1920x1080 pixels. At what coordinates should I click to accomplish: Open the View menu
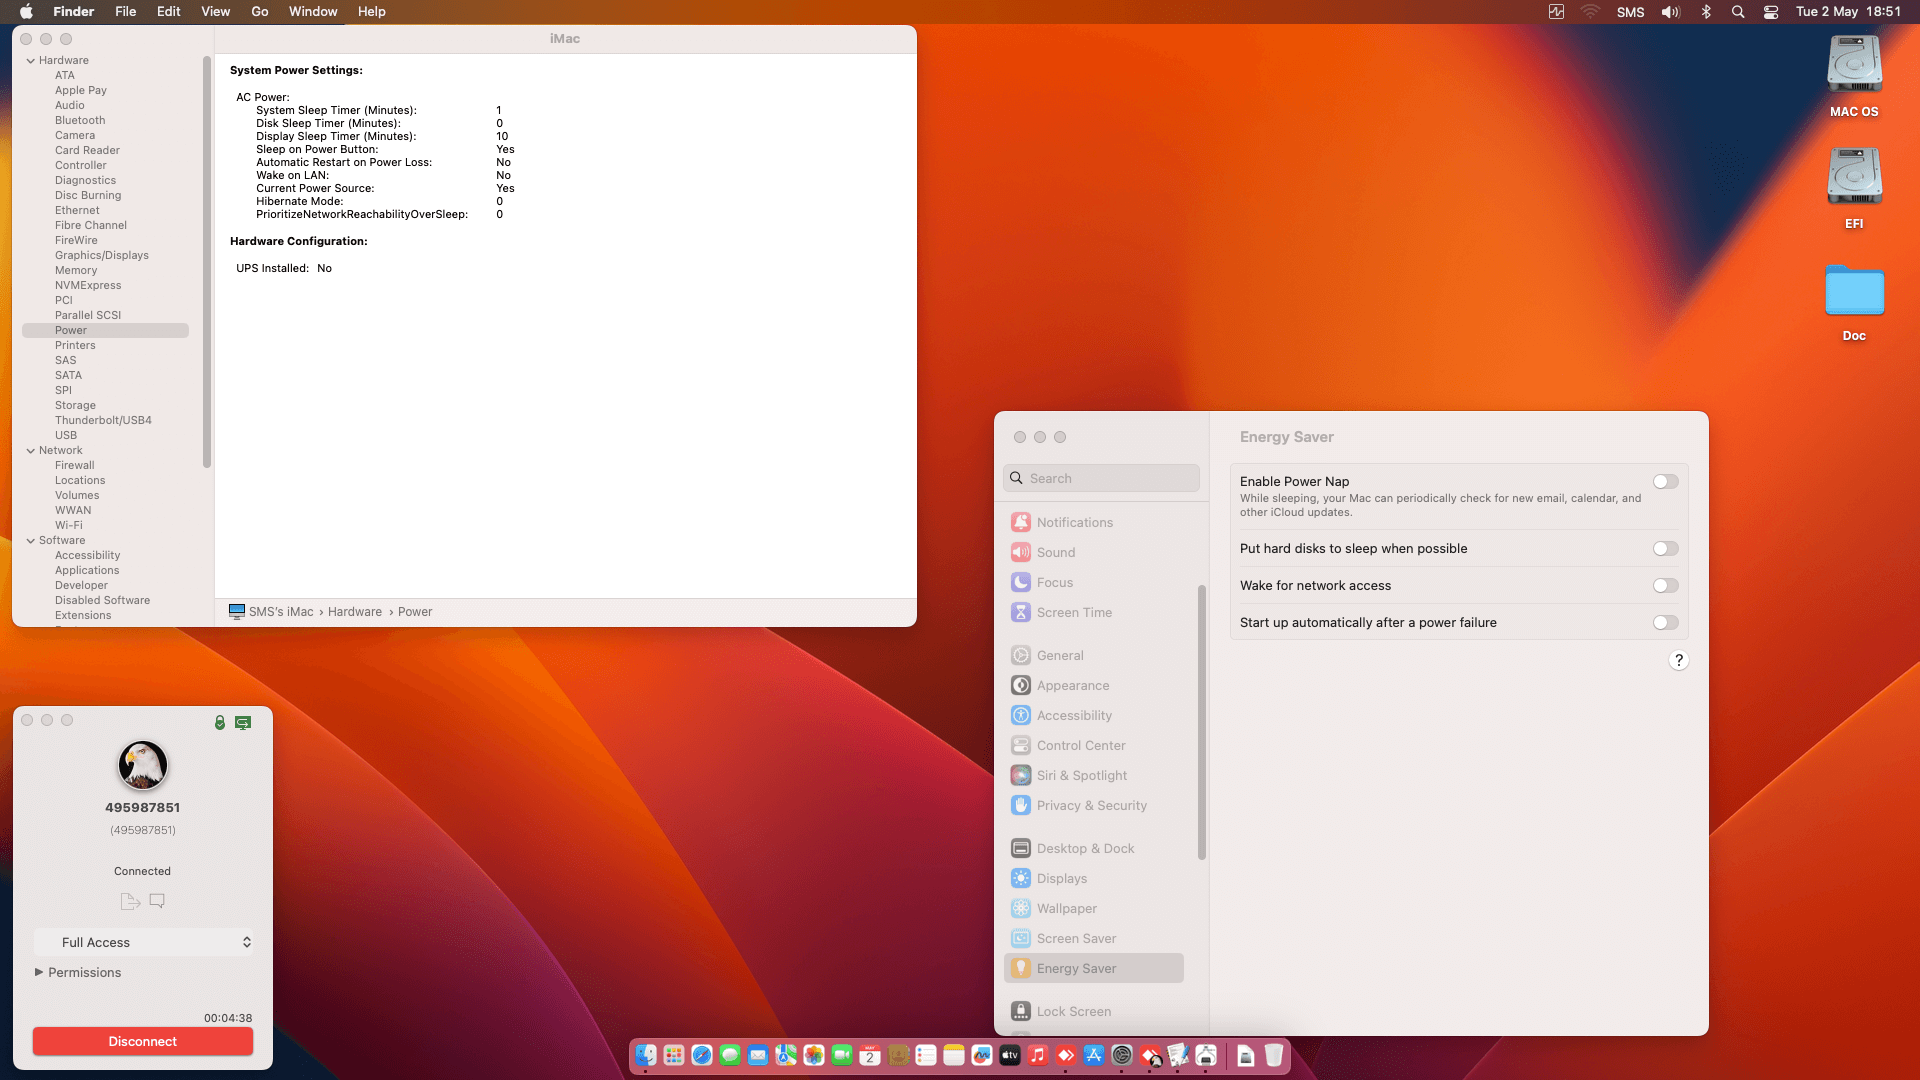click(x=216, y=12)
